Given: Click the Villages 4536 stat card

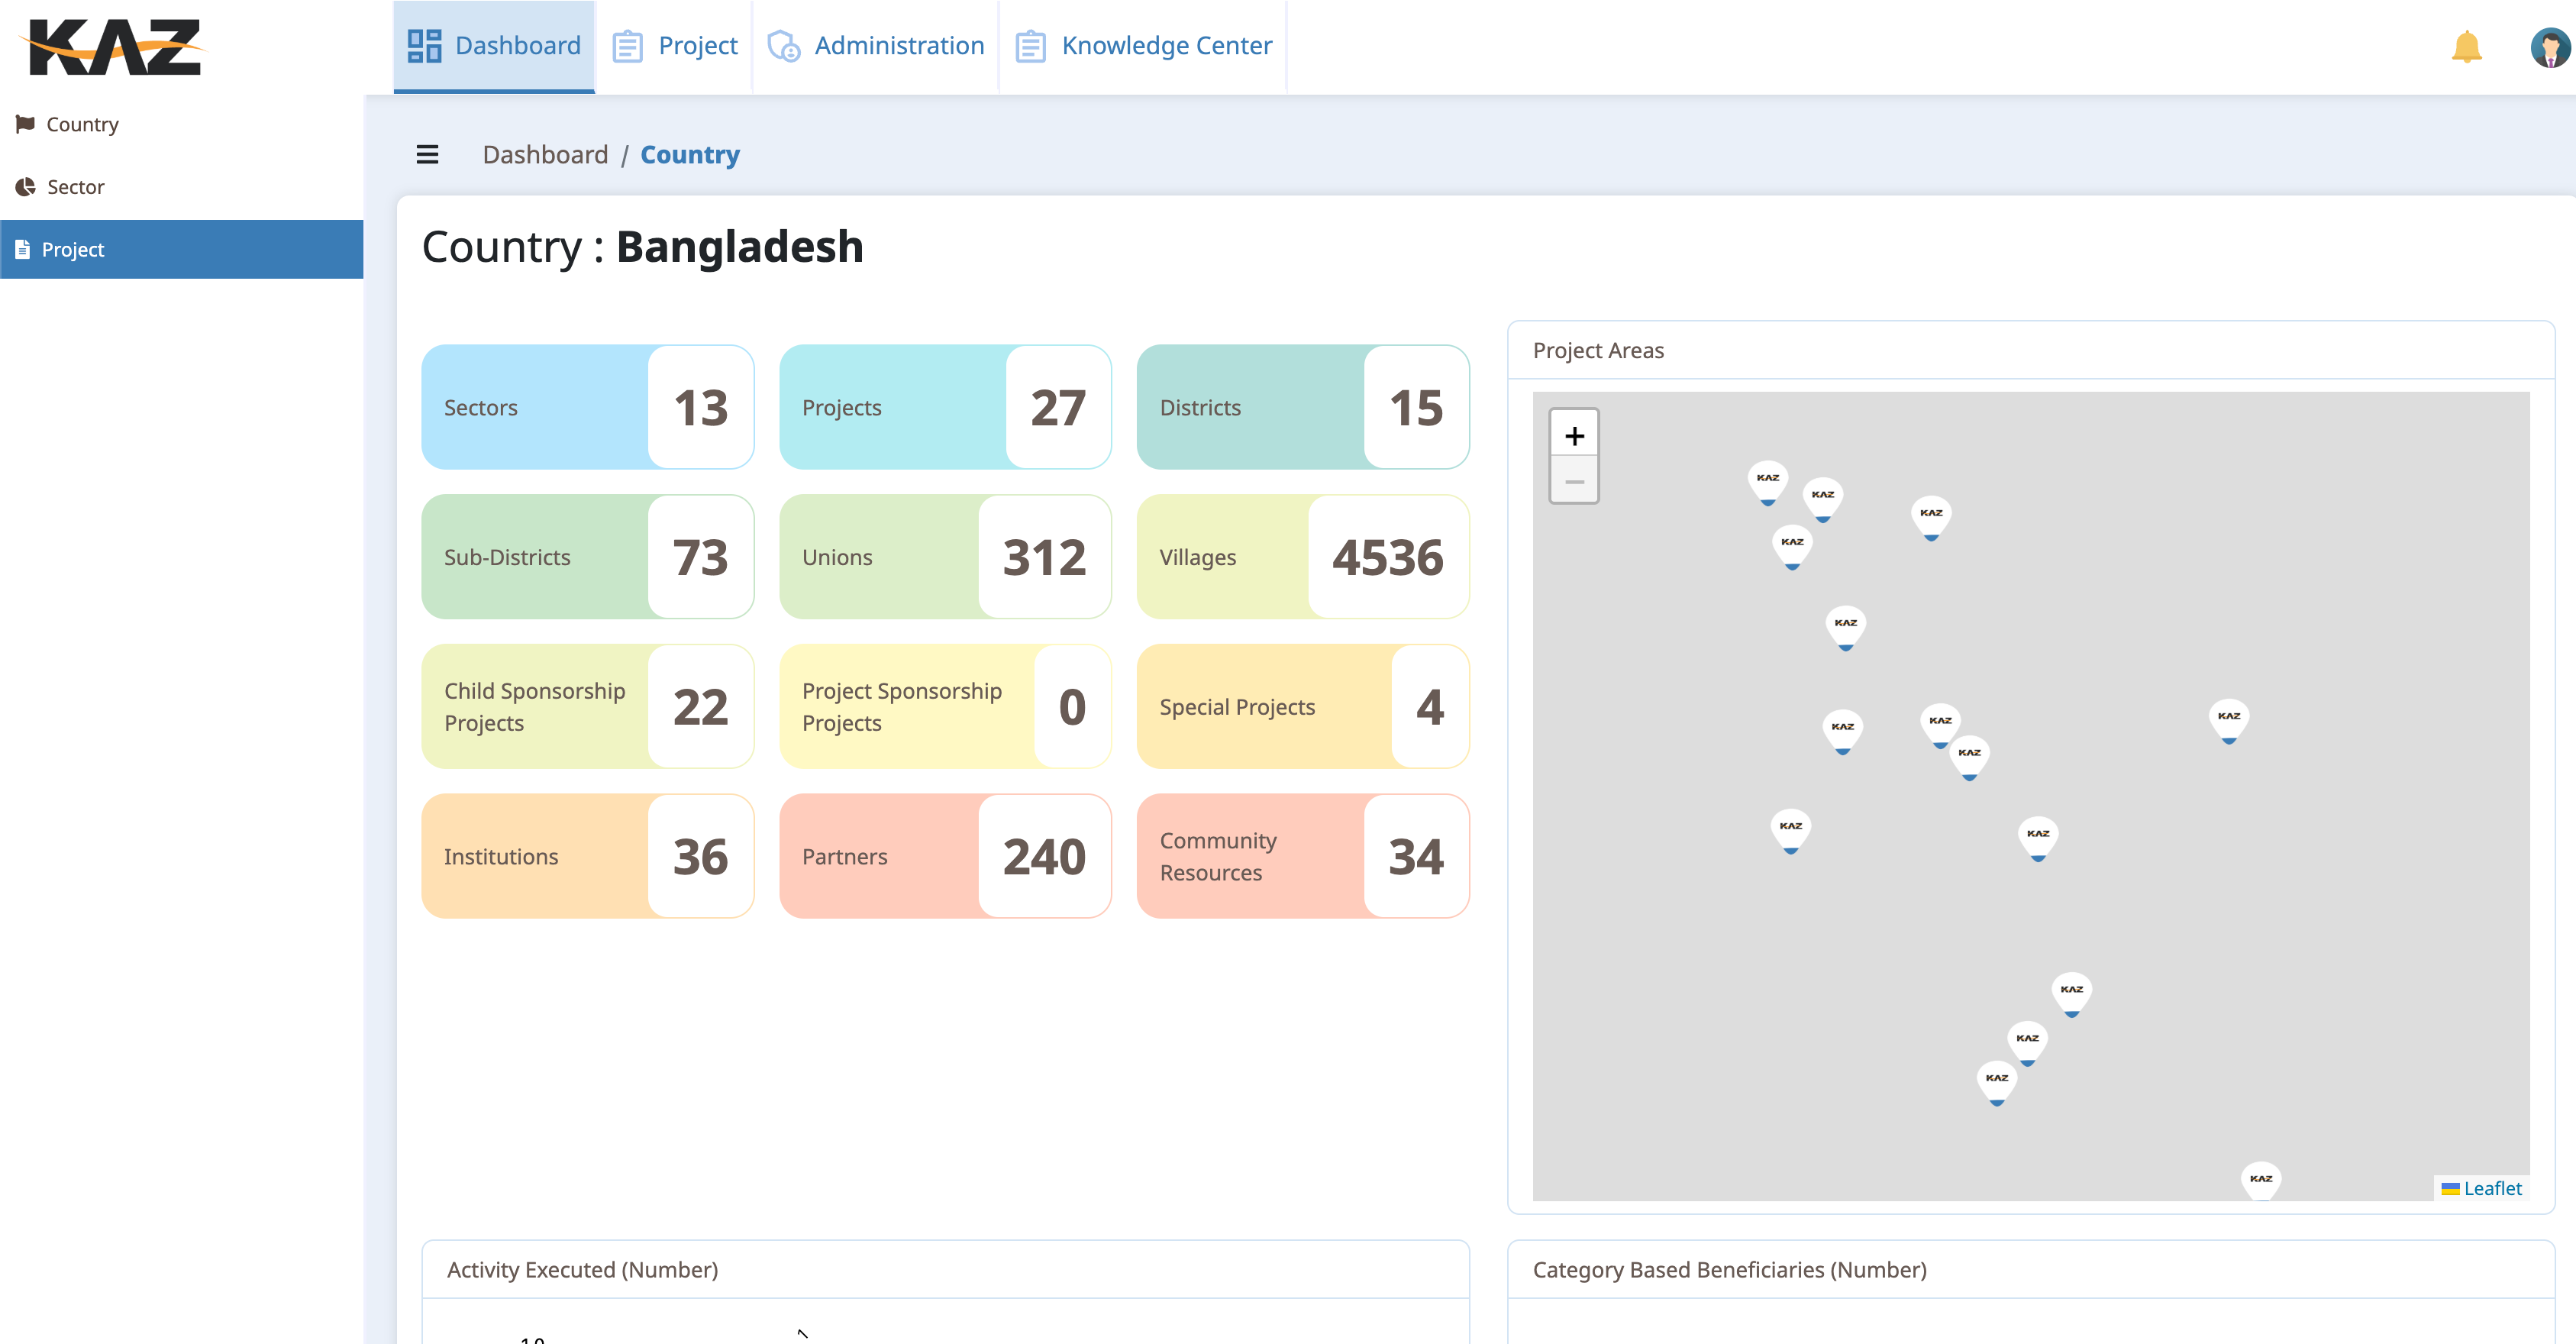Looking at the screenshot, I should click(x=1303, y=557).
